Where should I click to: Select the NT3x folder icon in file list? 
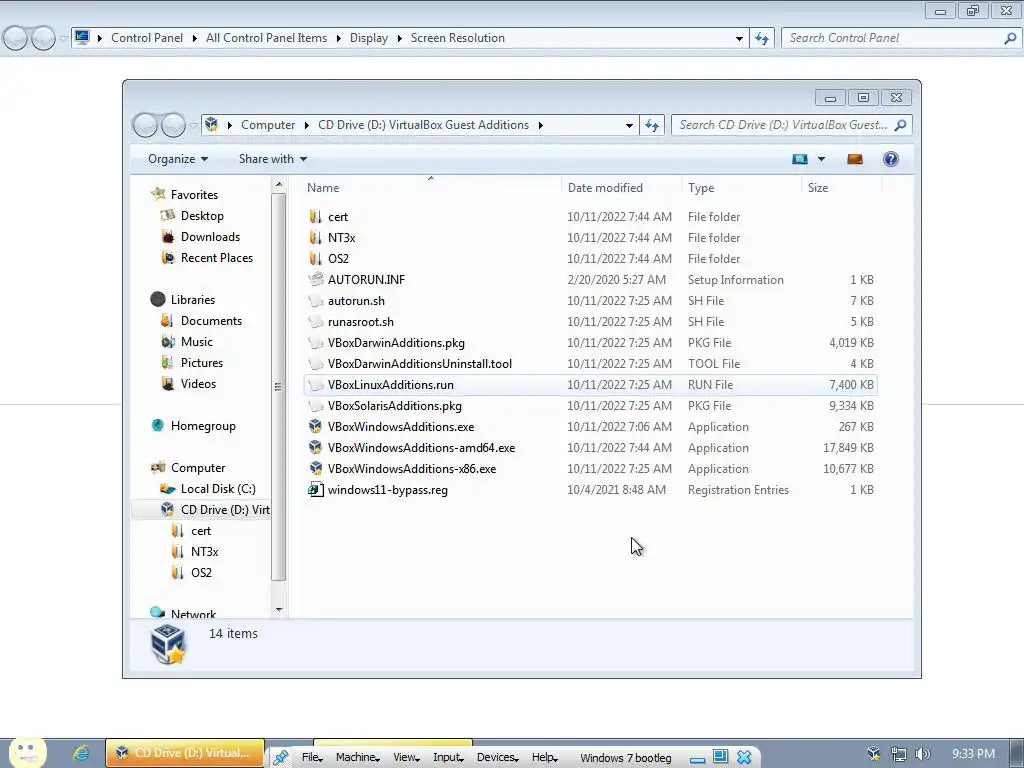[315, 238]
